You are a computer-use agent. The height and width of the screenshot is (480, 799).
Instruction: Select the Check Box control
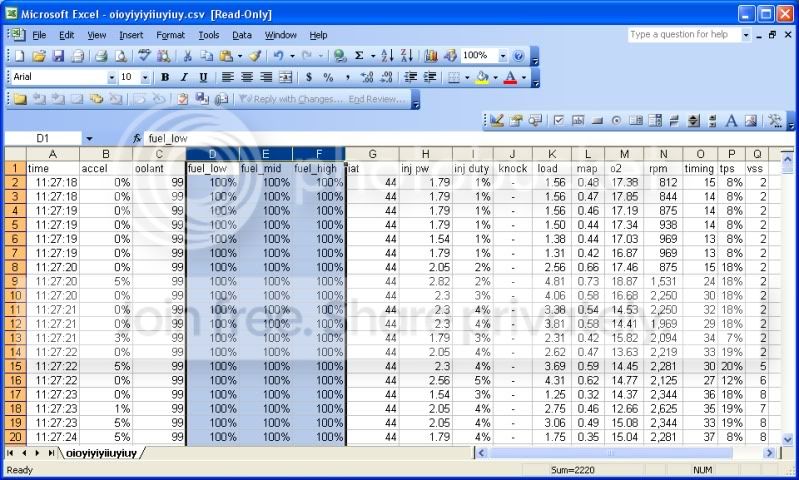(x=558, y=121)
